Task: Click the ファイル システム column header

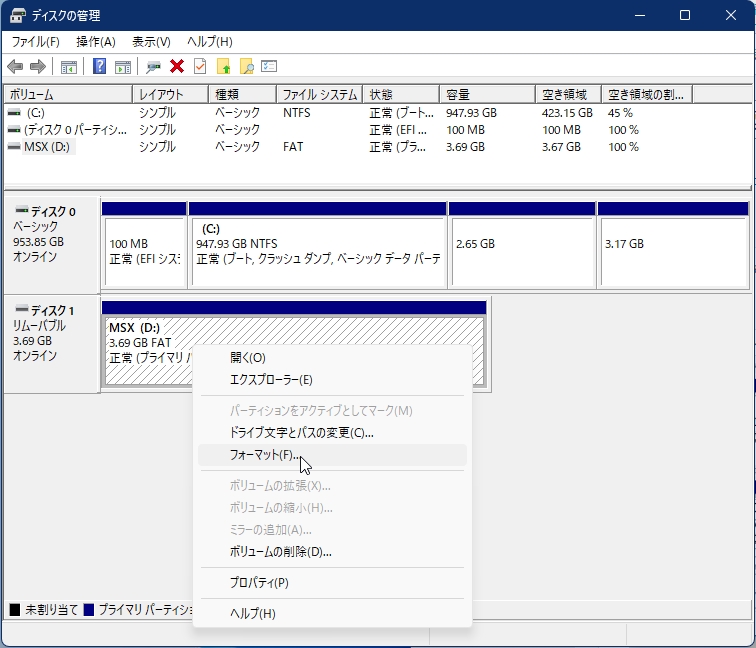Action: coord(319,94)
